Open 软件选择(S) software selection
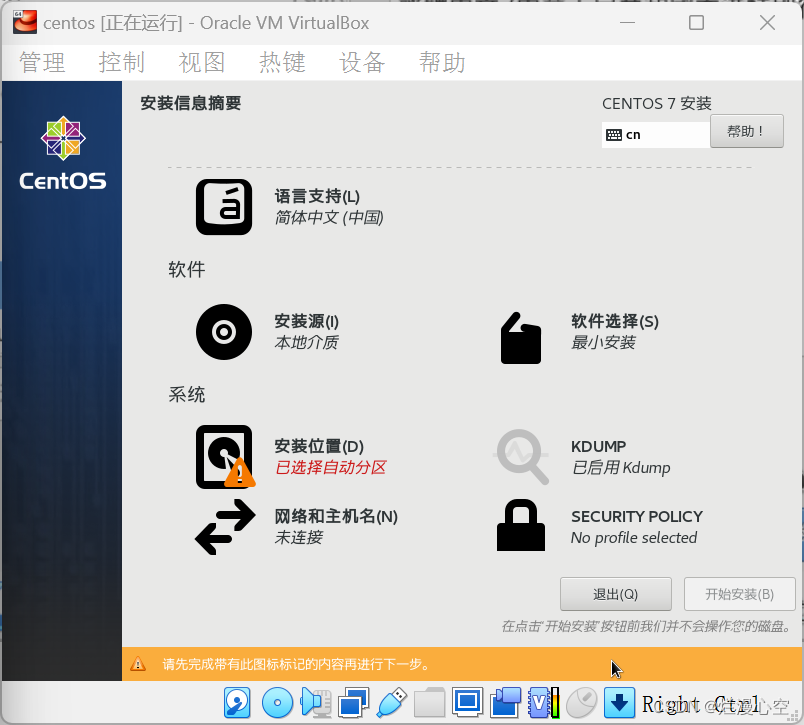Viewport: 804px width, 725px height. coord(615,321)
